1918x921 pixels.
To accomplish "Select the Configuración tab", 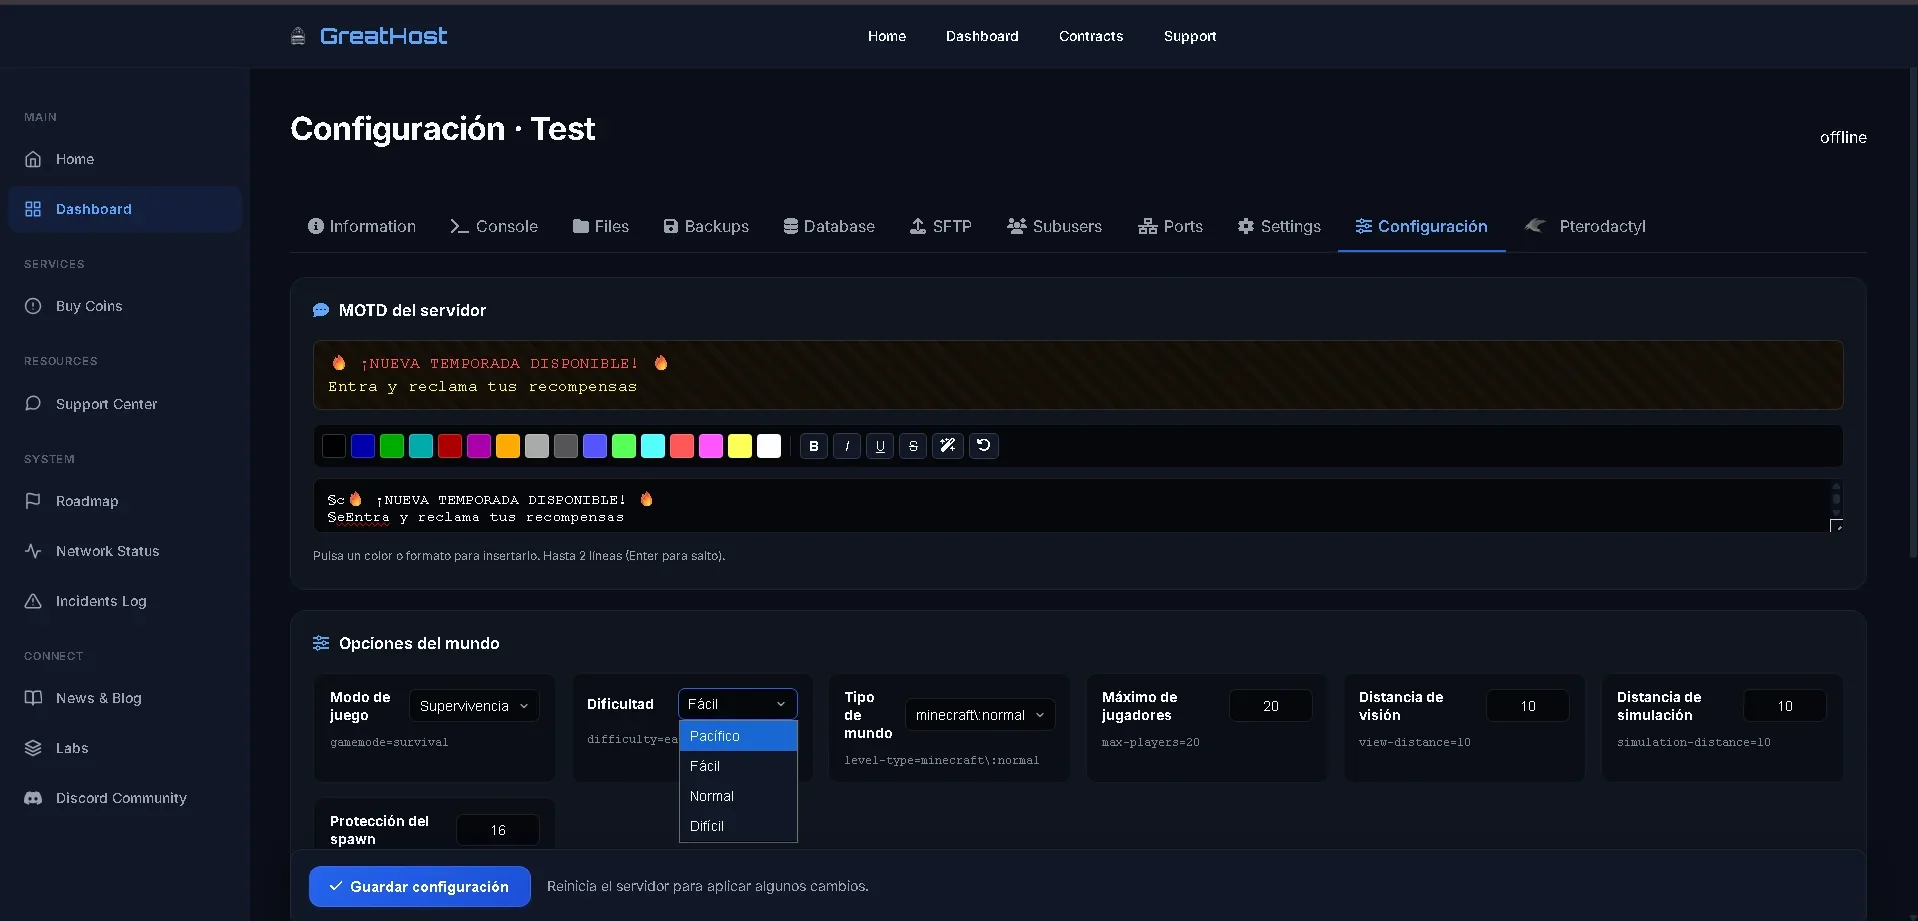I will tap(1422, 226).
